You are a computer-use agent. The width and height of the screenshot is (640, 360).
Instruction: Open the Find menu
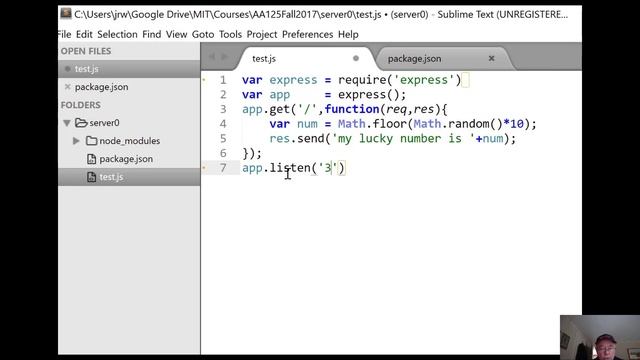coord(151,34)
